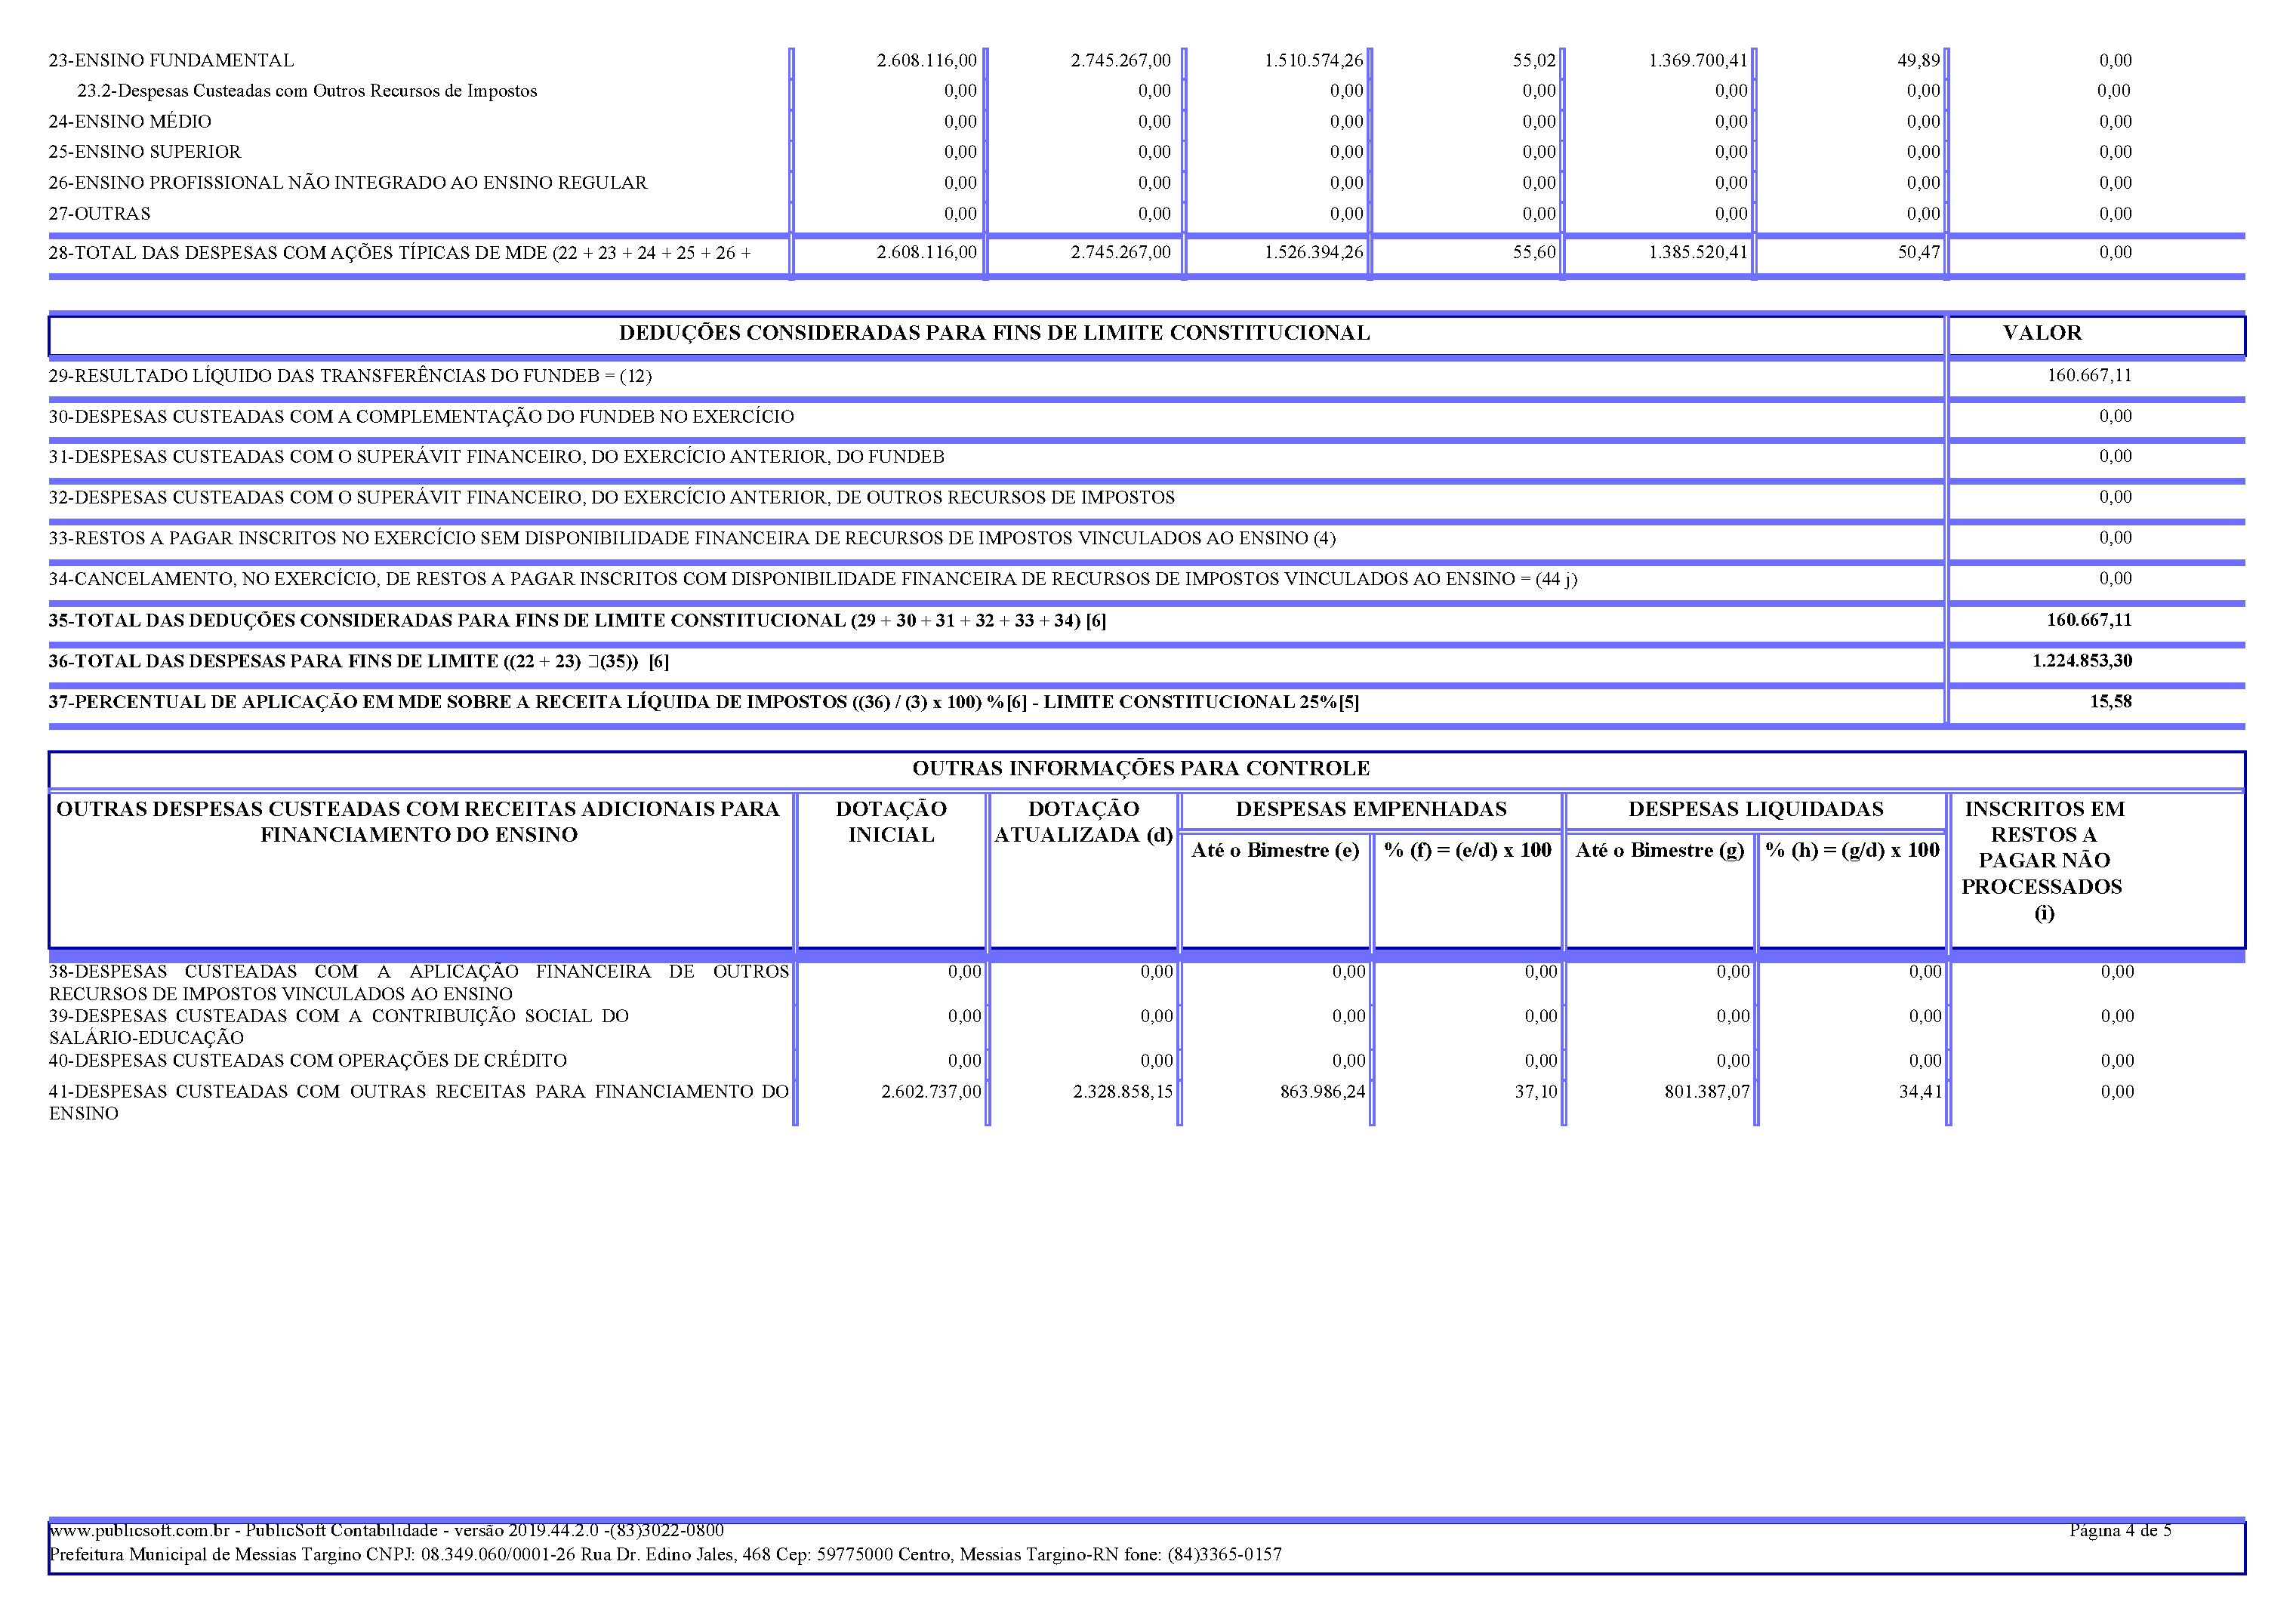Click the Prefeitura Municipal de Messias Targino footer text
Viewport: 2296px width, 1623px height.
point(664,1554)
